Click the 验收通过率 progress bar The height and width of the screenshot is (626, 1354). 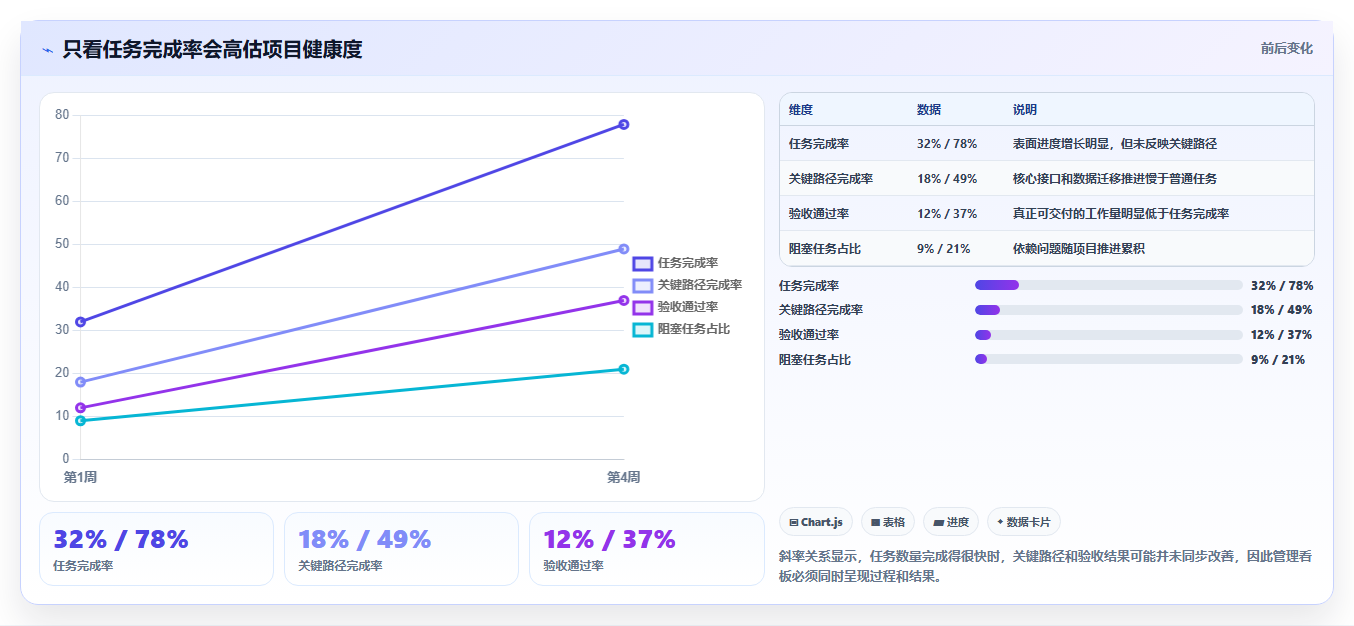pyautogui.click(x=1108, y=335)
